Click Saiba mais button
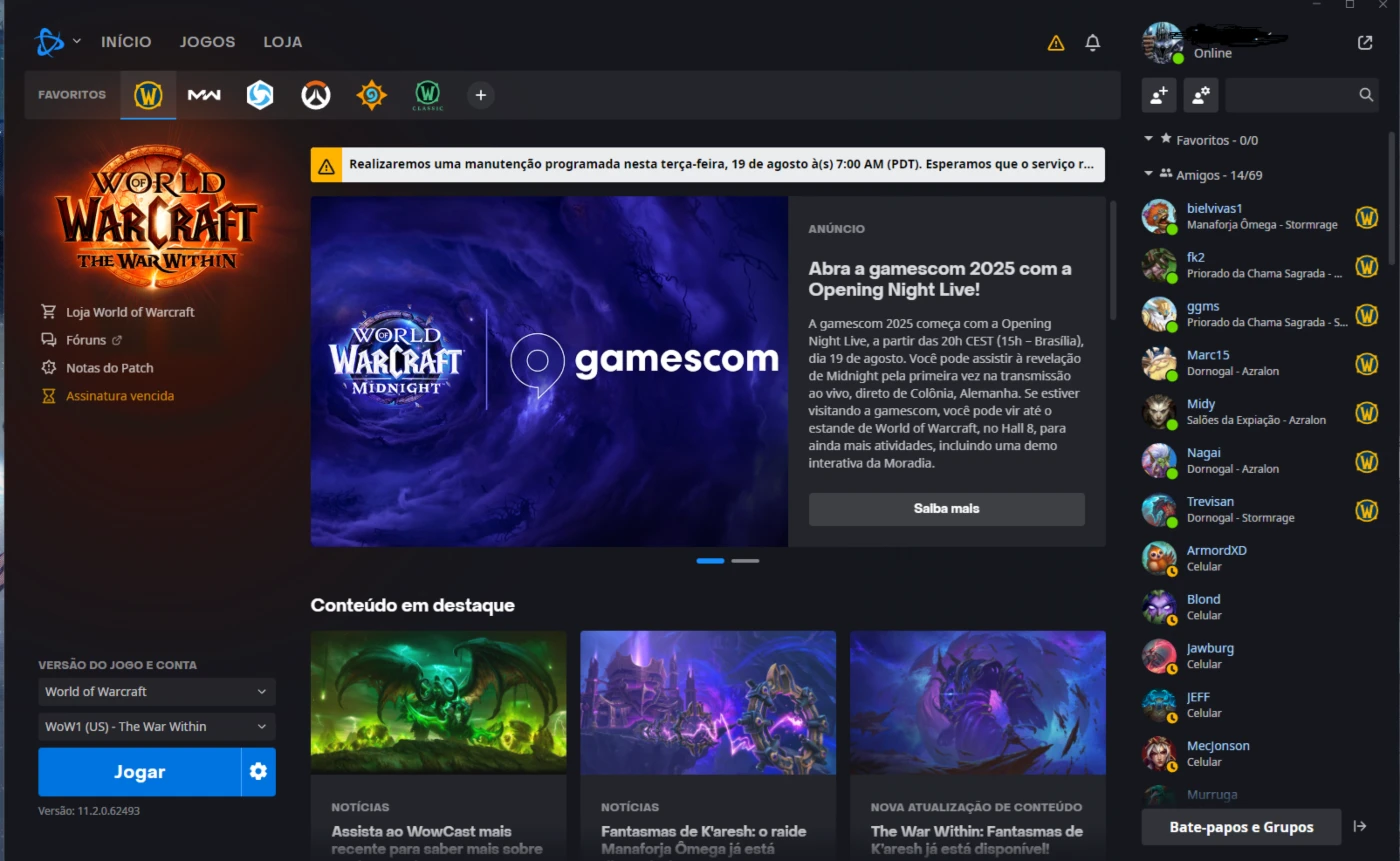1400x861 pixels. tap(946, 509)
